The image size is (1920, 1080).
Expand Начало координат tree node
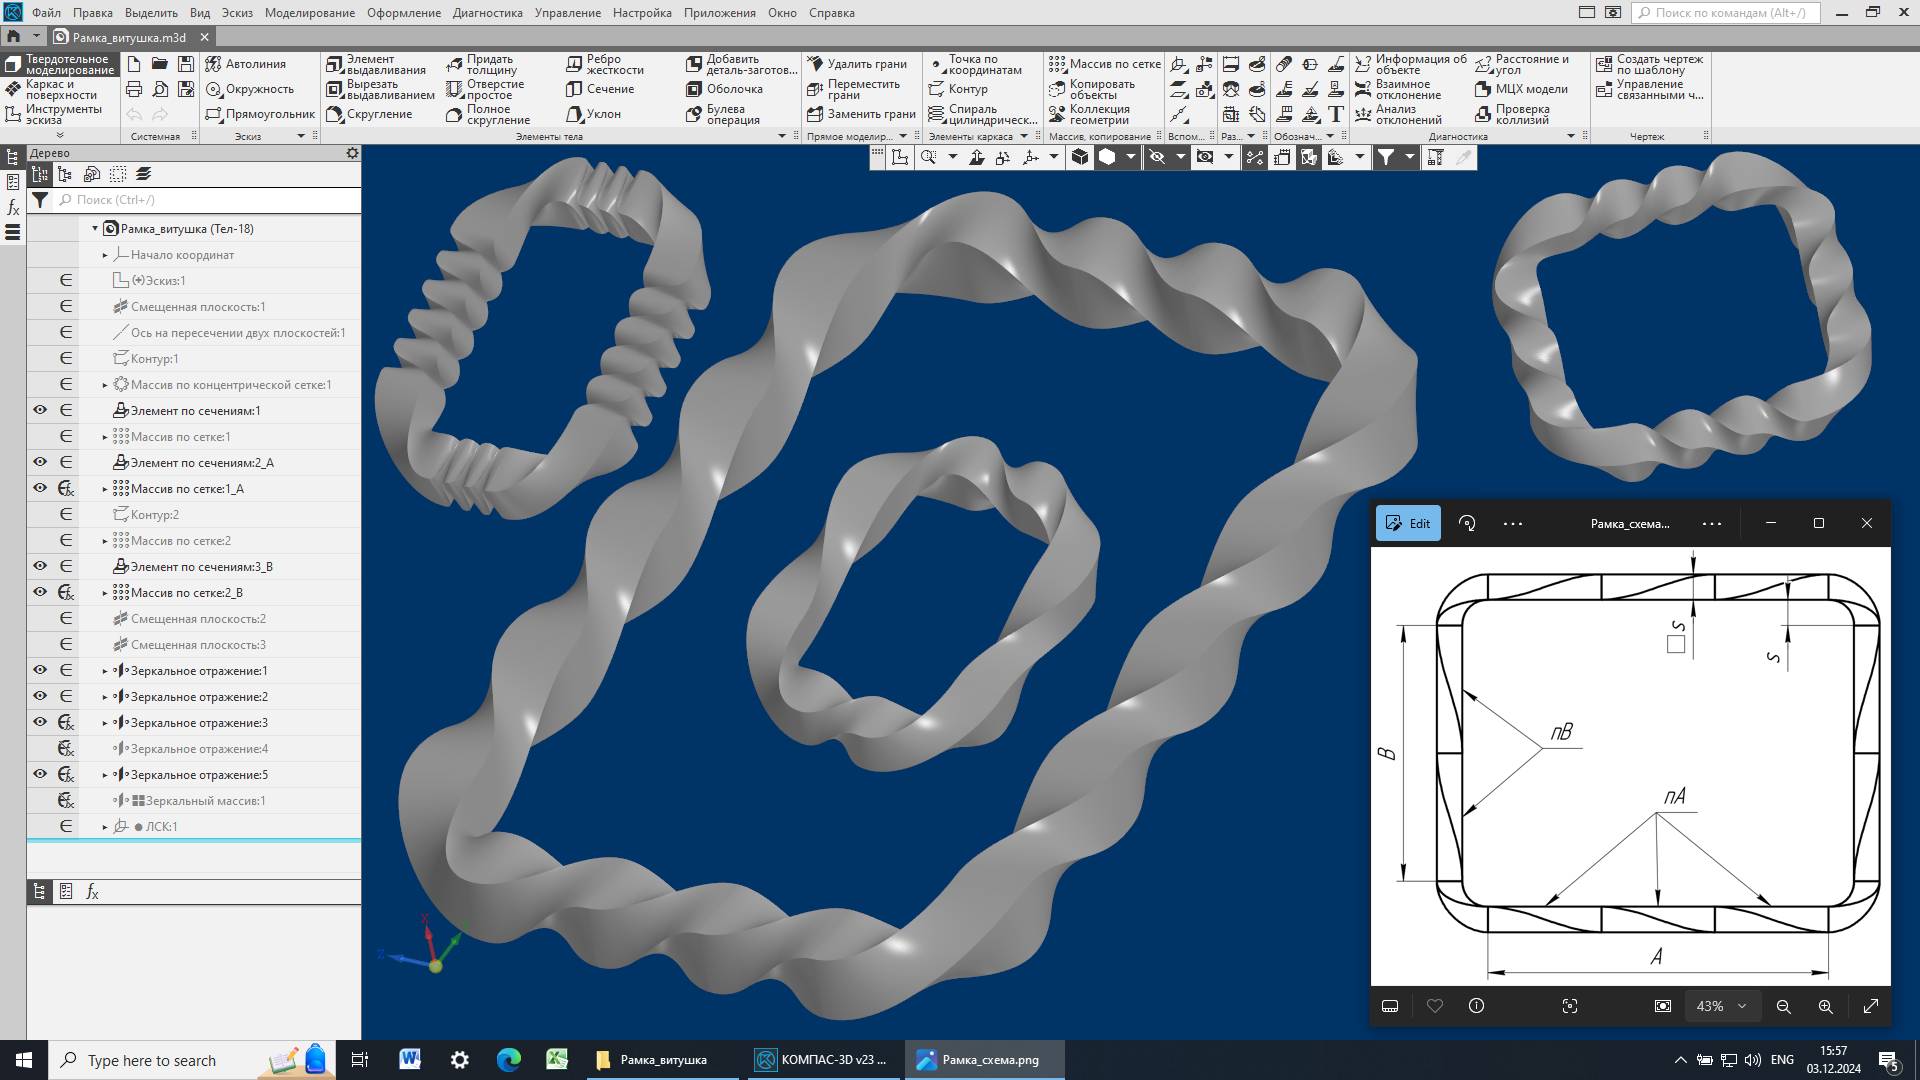105,255
